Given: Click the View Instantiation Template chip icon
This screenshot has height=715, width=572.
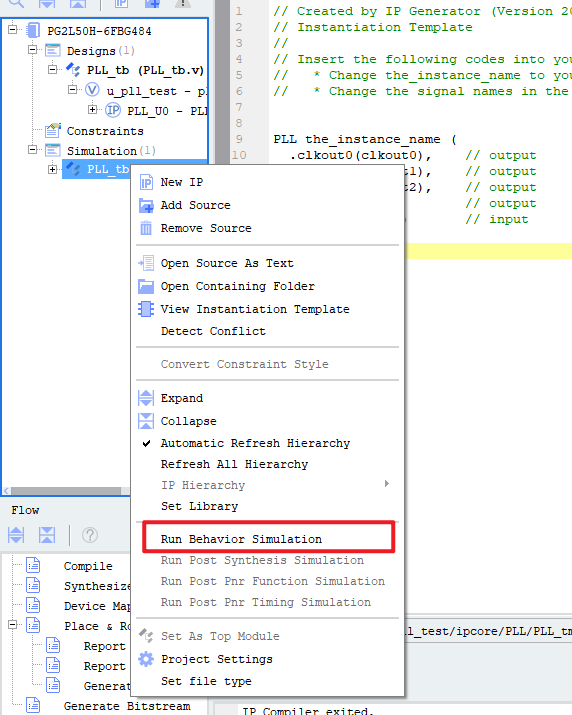Looking at the screenshot, I should click(146, 309).
